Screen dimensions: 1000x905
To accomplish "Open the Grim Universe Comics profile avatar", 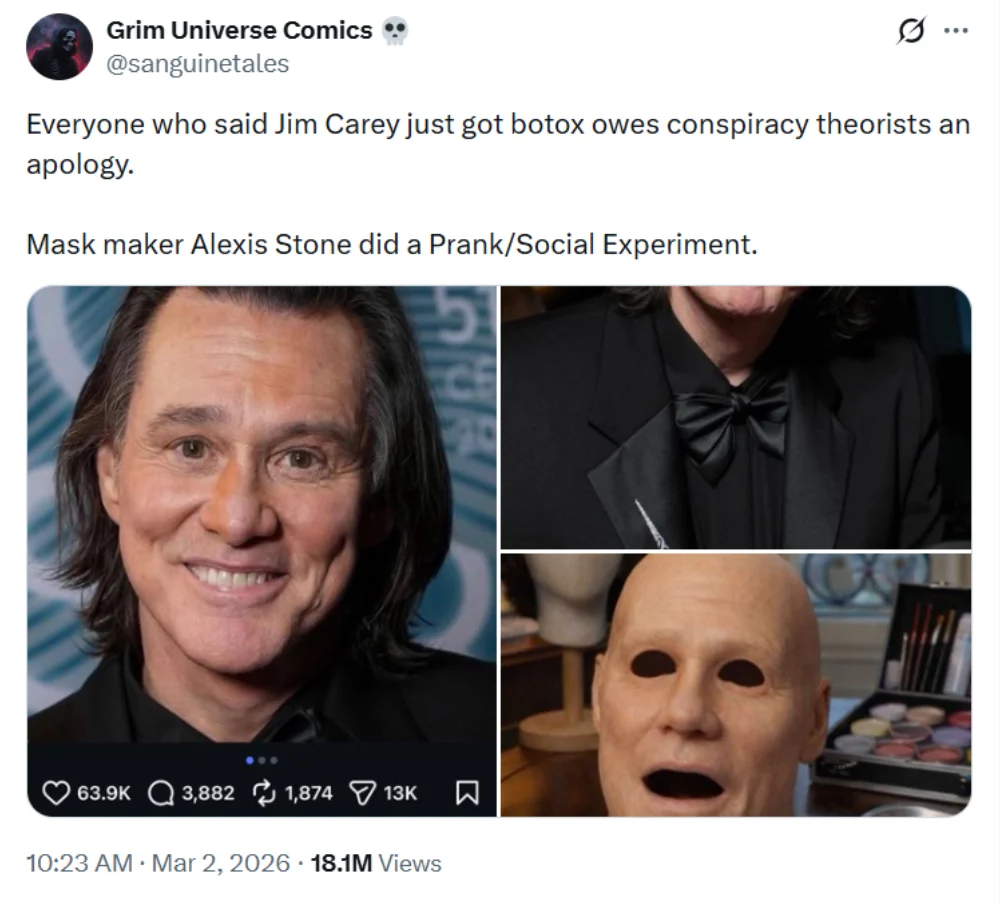I will tap(59, 47).
